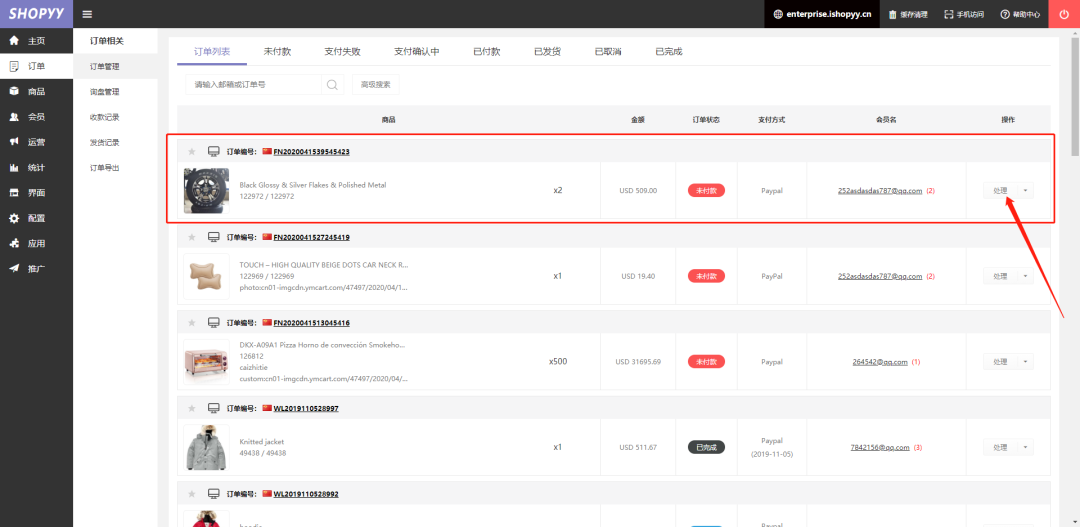The height and width of the screenshot is (527, 1080).
Task: Open order link WL2019110528997
Action: pyautogui.click(x=306, y=409)
